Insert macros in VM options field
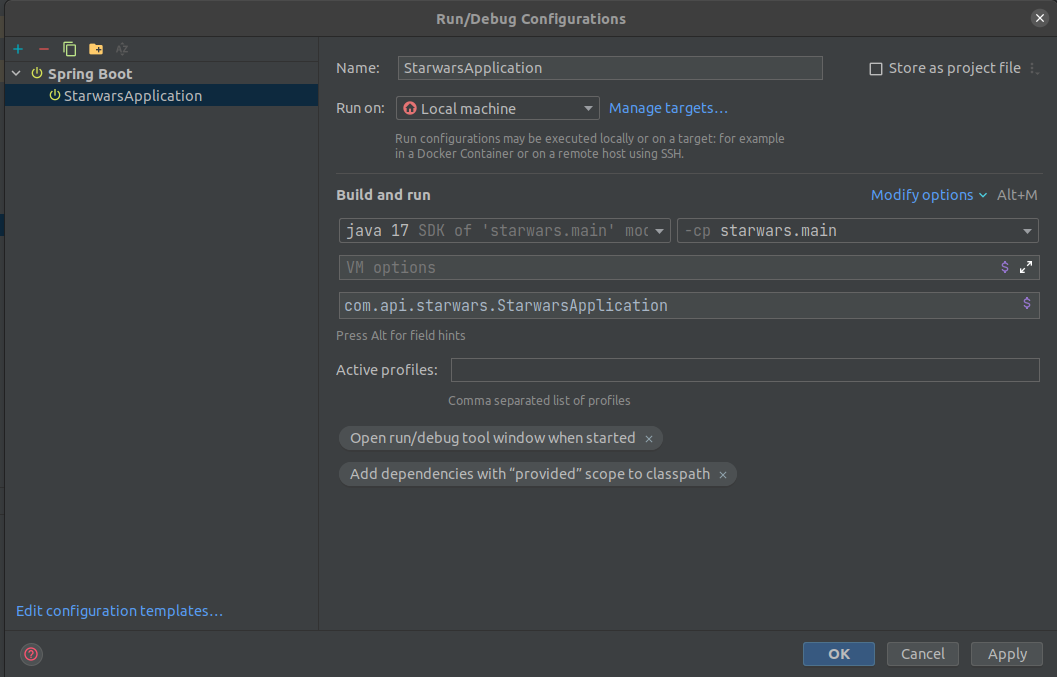This screenshot has width=1057, height=677. point(1004,267)
